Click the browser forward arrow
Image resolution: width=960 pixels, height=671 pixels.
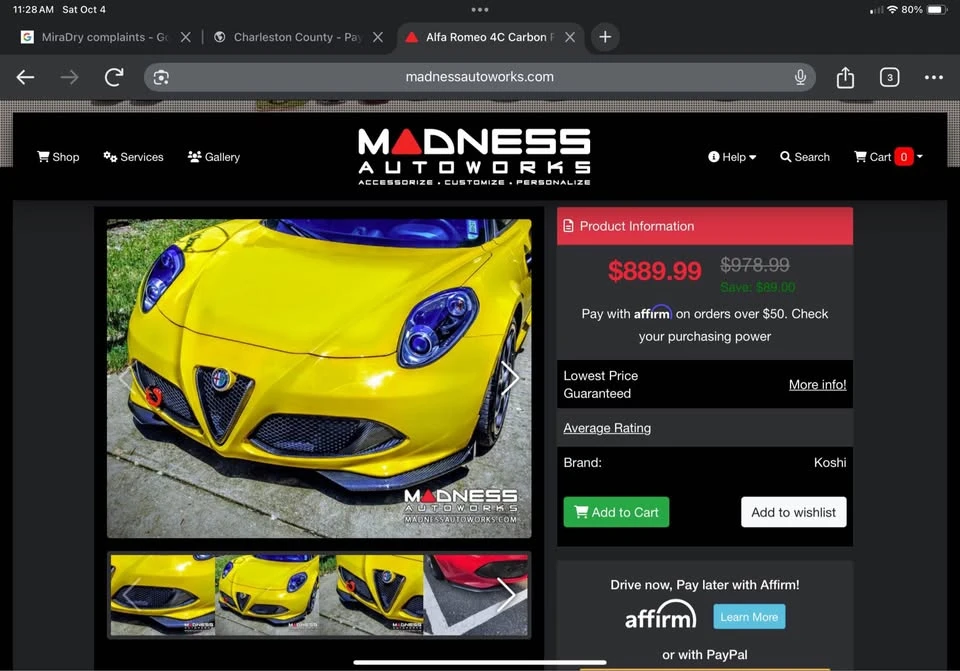[69, 77]
